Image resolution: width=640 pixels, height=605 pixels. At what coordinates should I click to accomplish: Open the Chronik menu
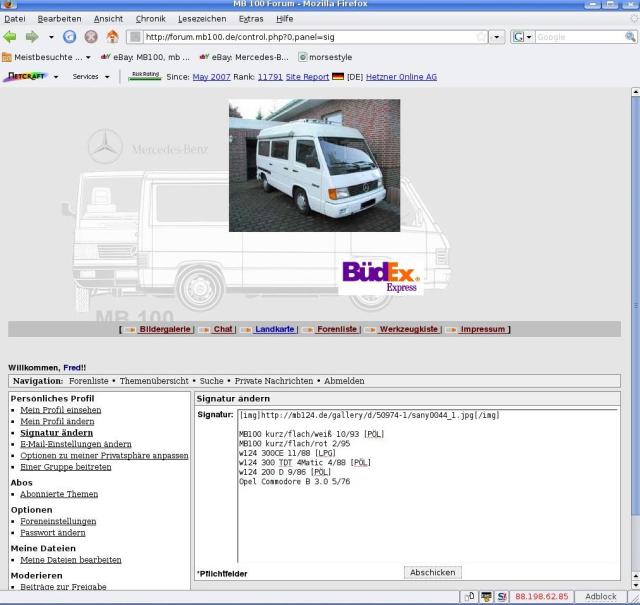pos(151,19)
